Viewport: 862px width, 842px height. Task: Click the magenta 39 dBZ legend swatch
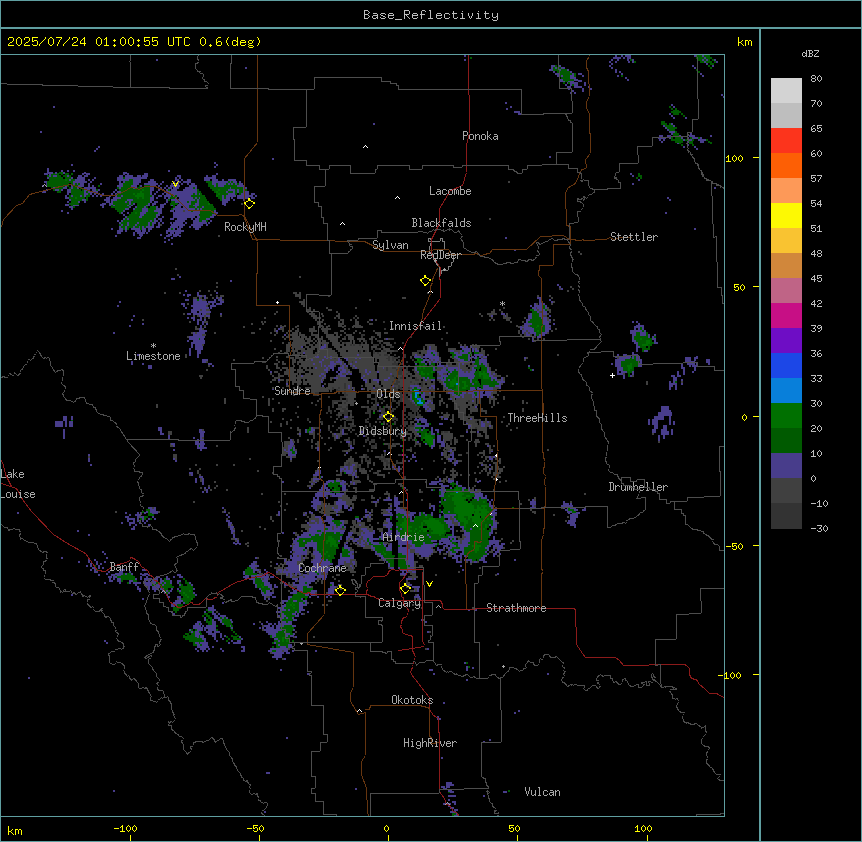tap(786, 315)
